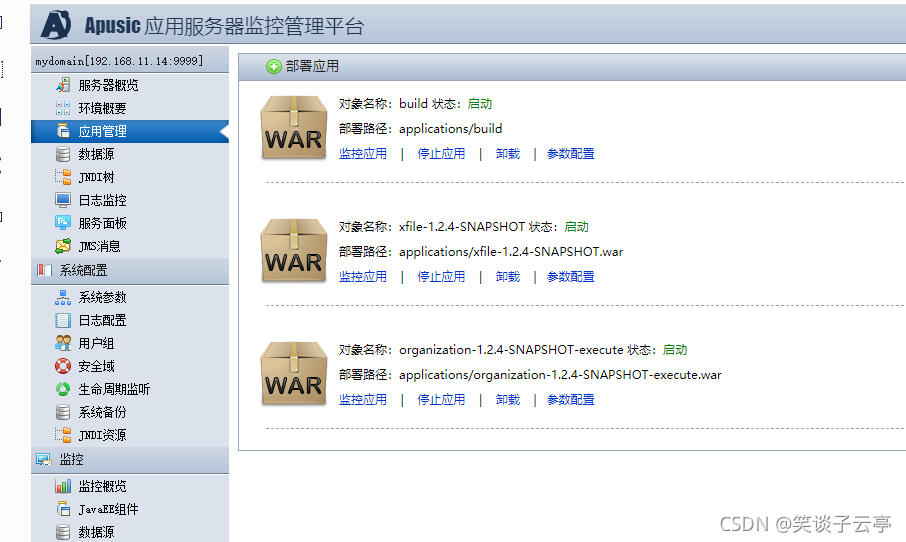Click 停止应用 for organization-1.2.4-SNAPSHOT-execute
This screenshot has height=542, width=906.
tap(441, 400)
